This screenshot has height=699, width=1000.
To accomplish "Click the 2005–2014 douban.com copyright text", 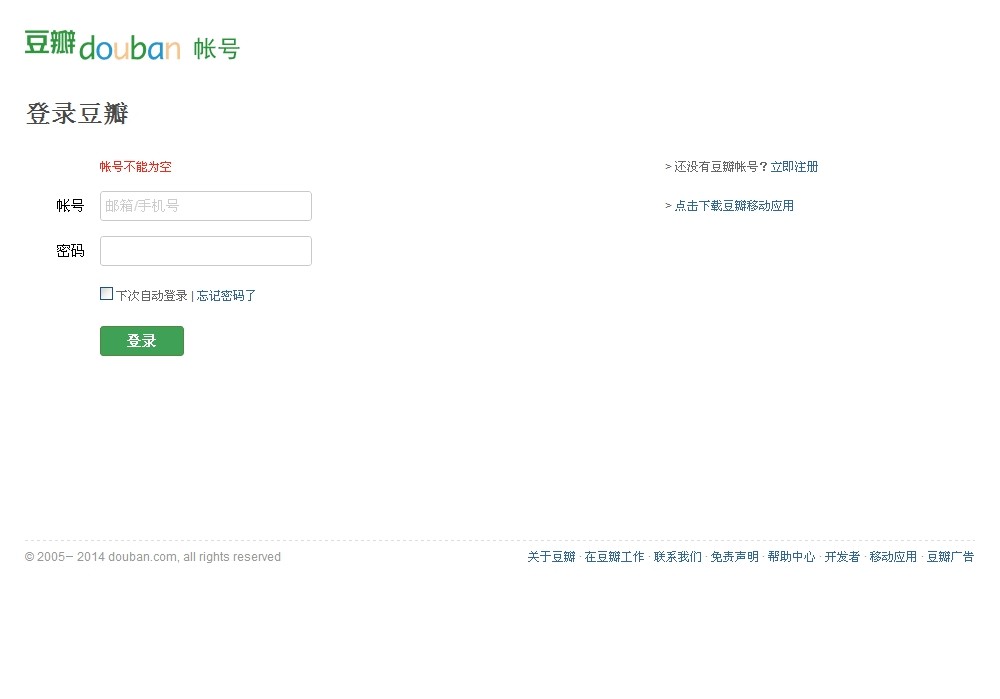I will 152,557.
